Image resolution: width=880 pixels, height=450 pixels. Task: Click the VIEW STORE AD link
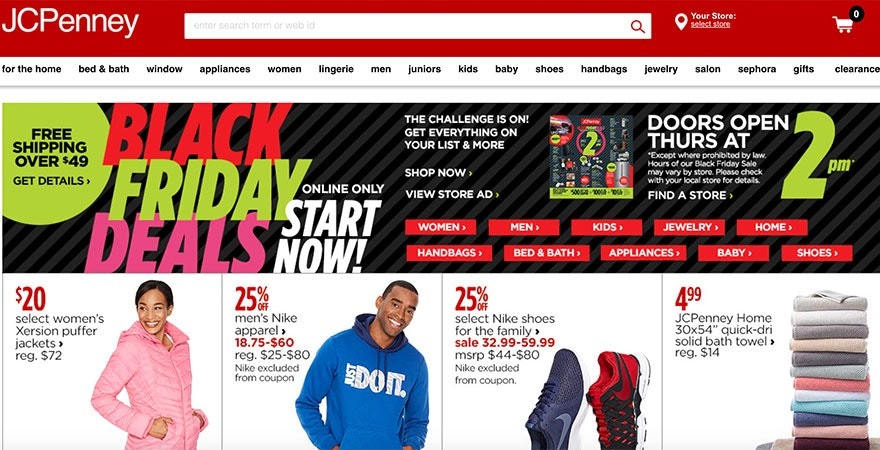coord(452,195)
